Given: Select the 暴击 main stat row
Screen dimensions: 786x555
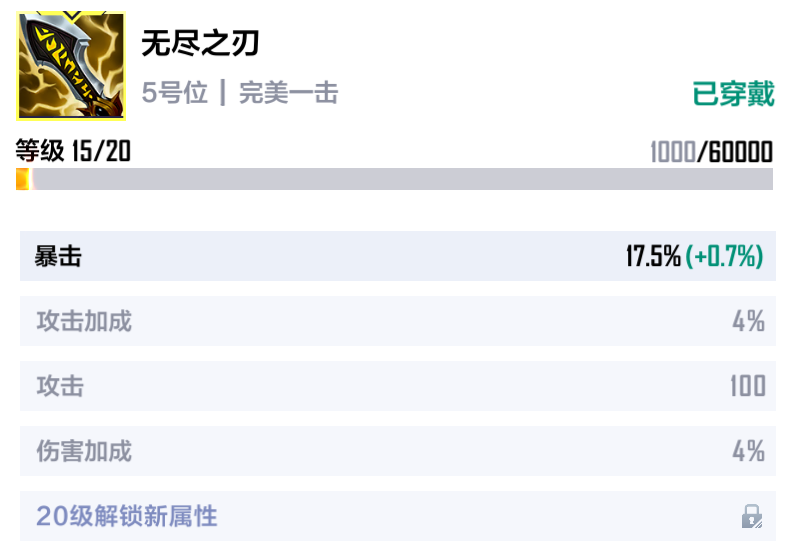Looking at the screenshot, I should coord(398,256).
